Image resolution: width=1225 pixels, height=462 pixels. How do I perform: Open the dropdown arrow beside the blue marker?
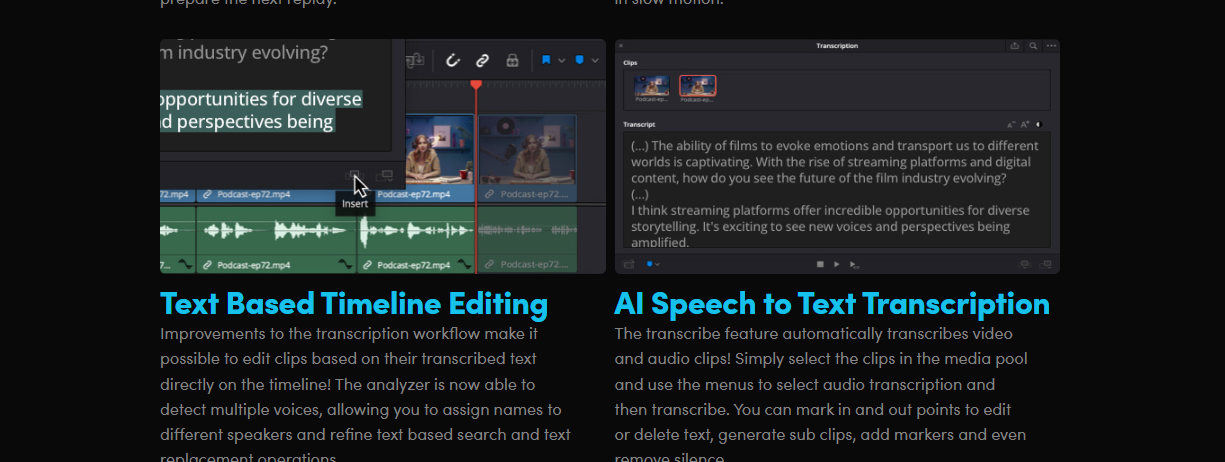pyautogui.click(x=595, y=61)
